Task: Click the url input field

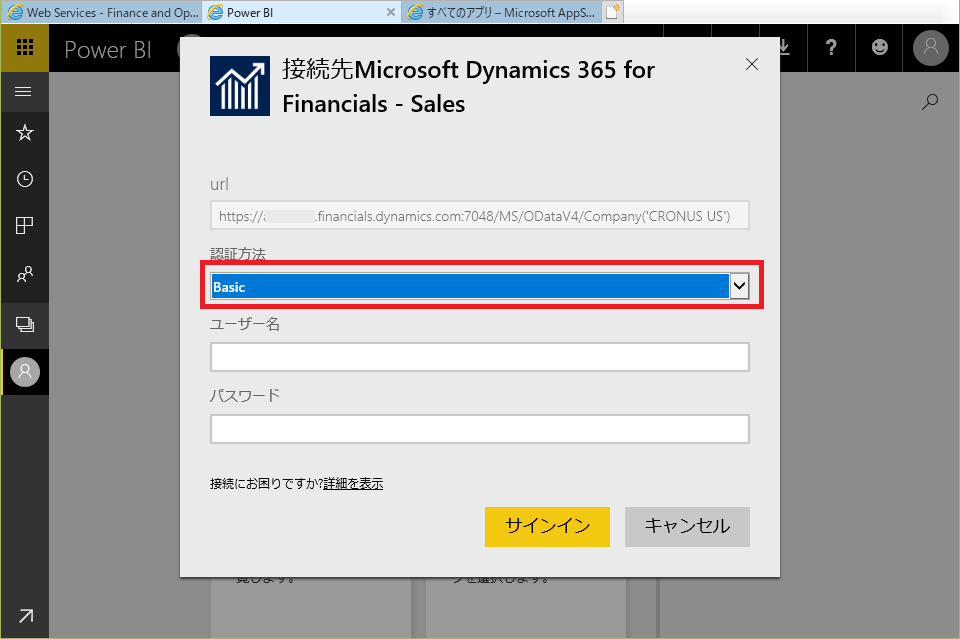Action: click(480, 215)
